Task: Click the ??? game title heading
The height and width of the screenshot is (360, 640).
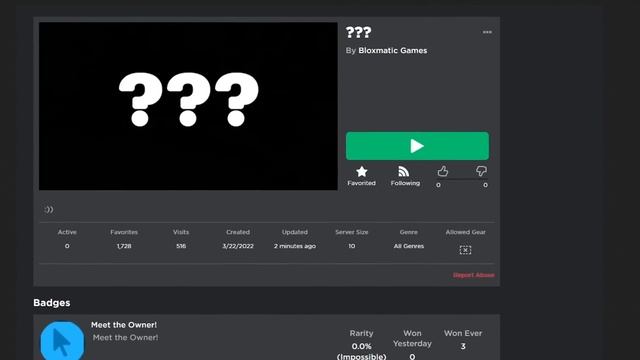Action: click(358, 32)
